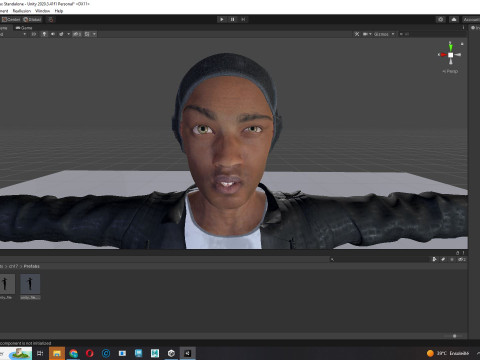Open the weather widget in system tray

coord(448,353)
